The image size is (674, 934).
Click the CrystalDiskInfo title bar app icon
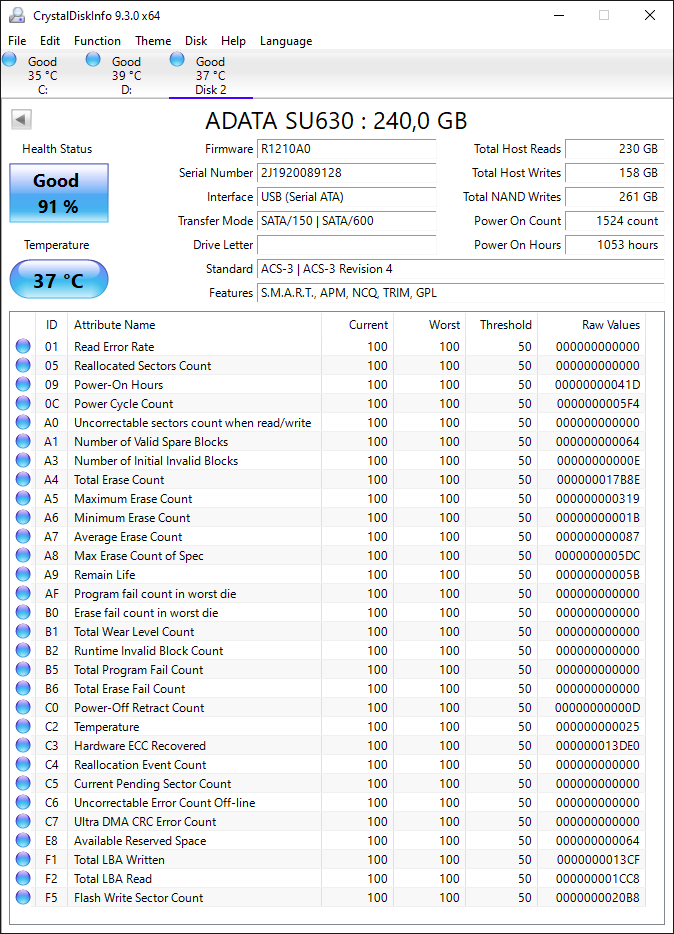[x=17, y=15]
